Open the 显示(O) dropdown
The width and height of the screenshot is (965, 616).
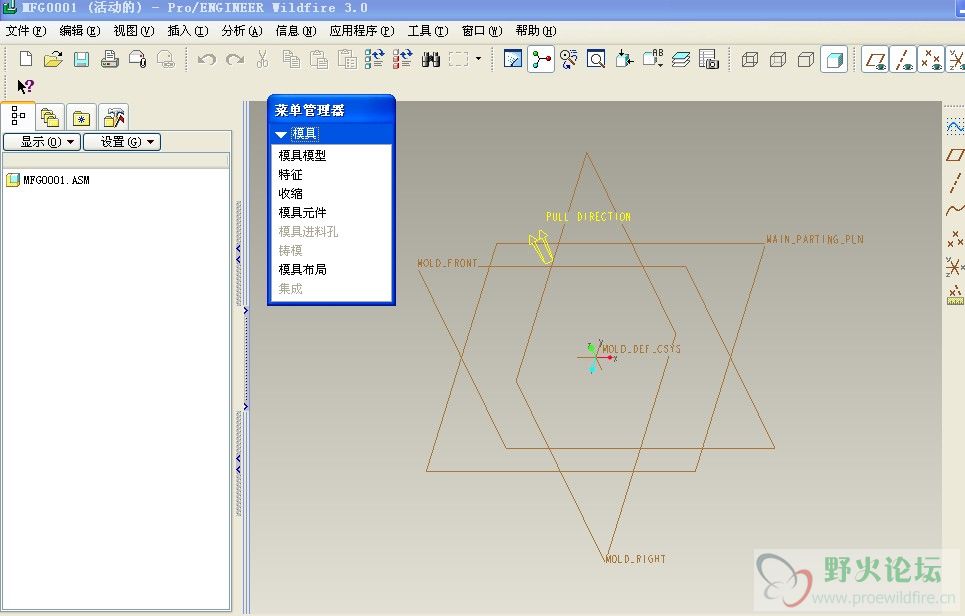[x=42, y=142]
